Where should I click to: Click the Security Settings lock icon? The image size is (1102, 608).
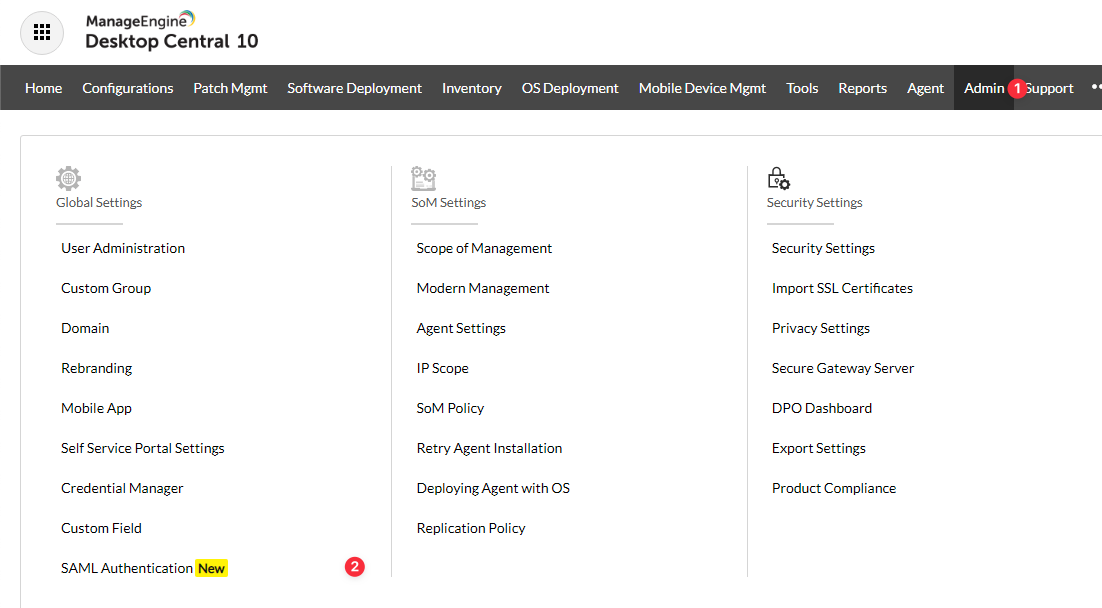click(x=778, y=179)
